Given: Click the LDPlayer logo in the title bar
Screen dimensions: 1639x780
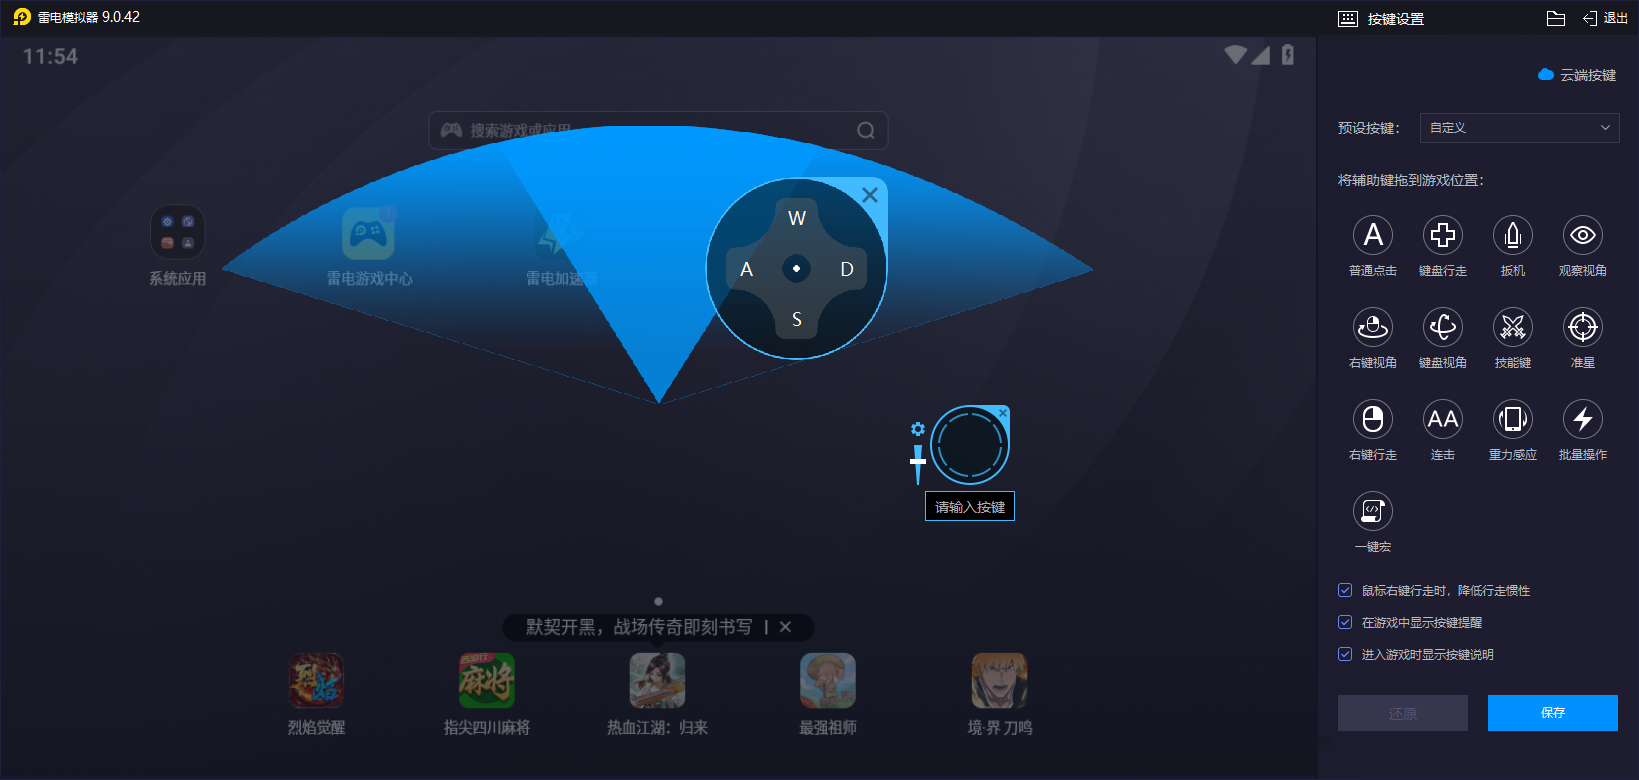Looking at the screenshot, I should [x=22, y=17].
